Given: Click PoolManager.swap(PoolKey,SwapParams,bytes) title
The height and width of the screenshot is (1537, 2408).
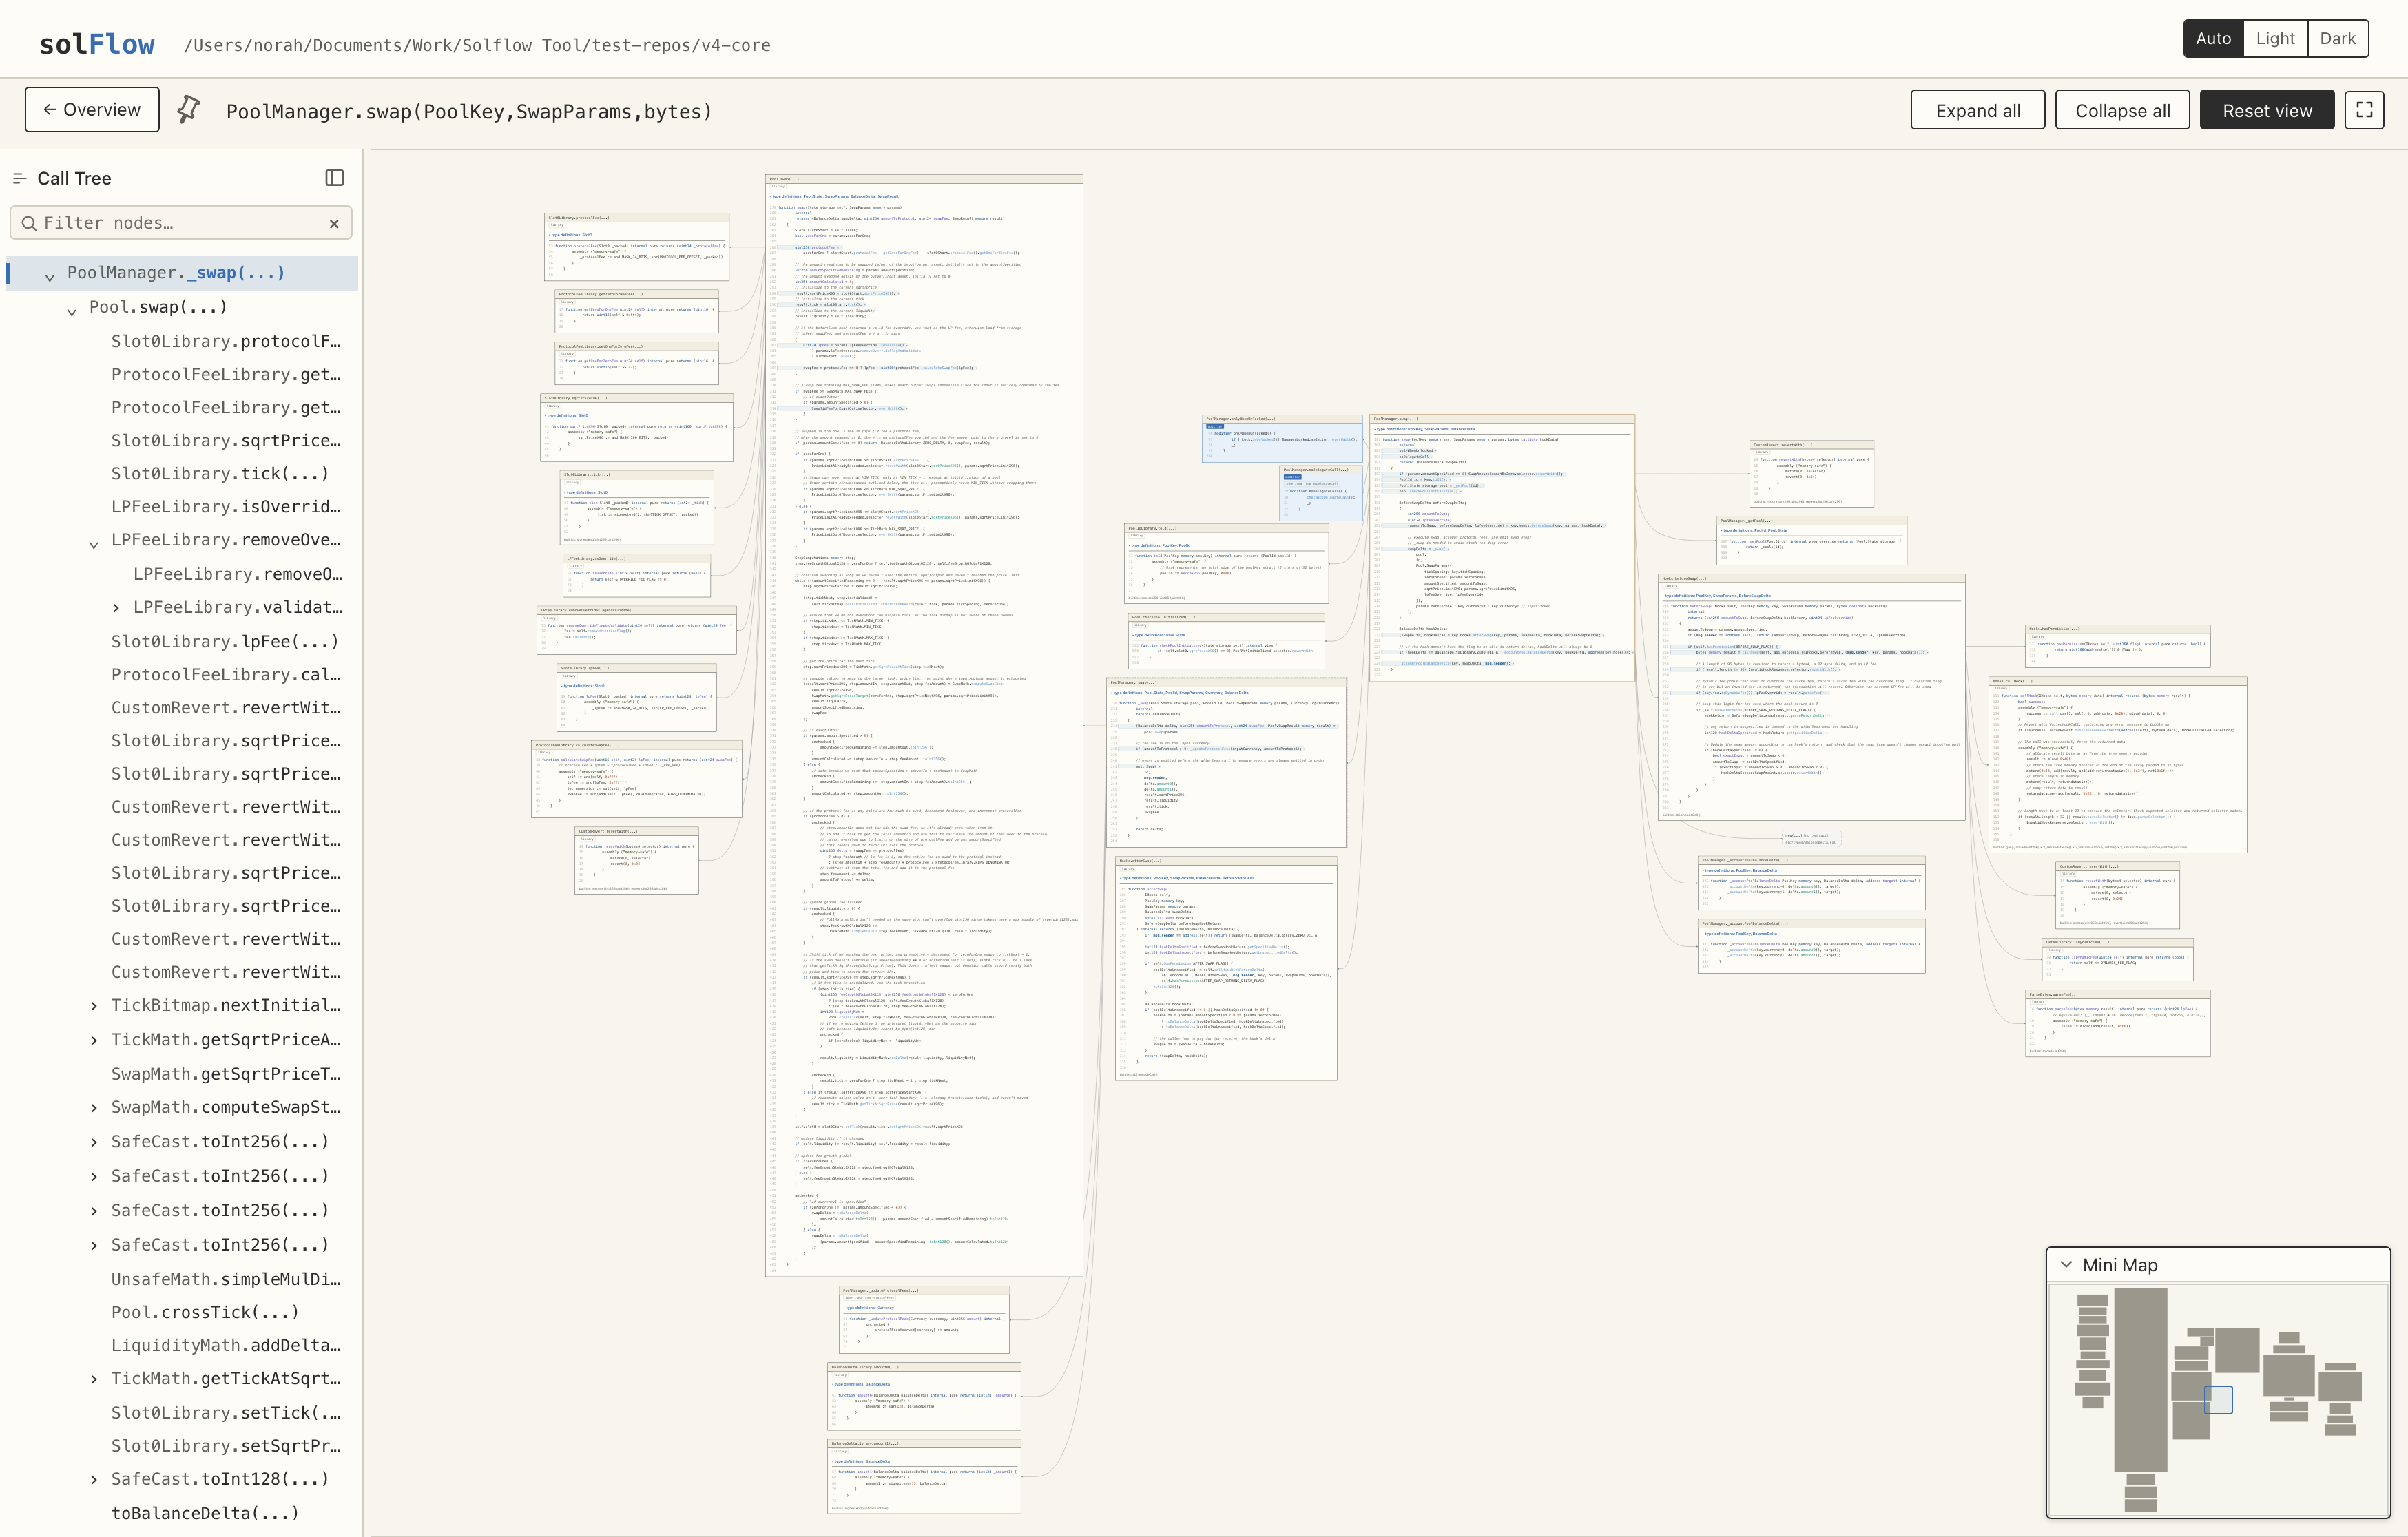Looking at the screenshot, I should pyautogui.click(x=469, y=111).
